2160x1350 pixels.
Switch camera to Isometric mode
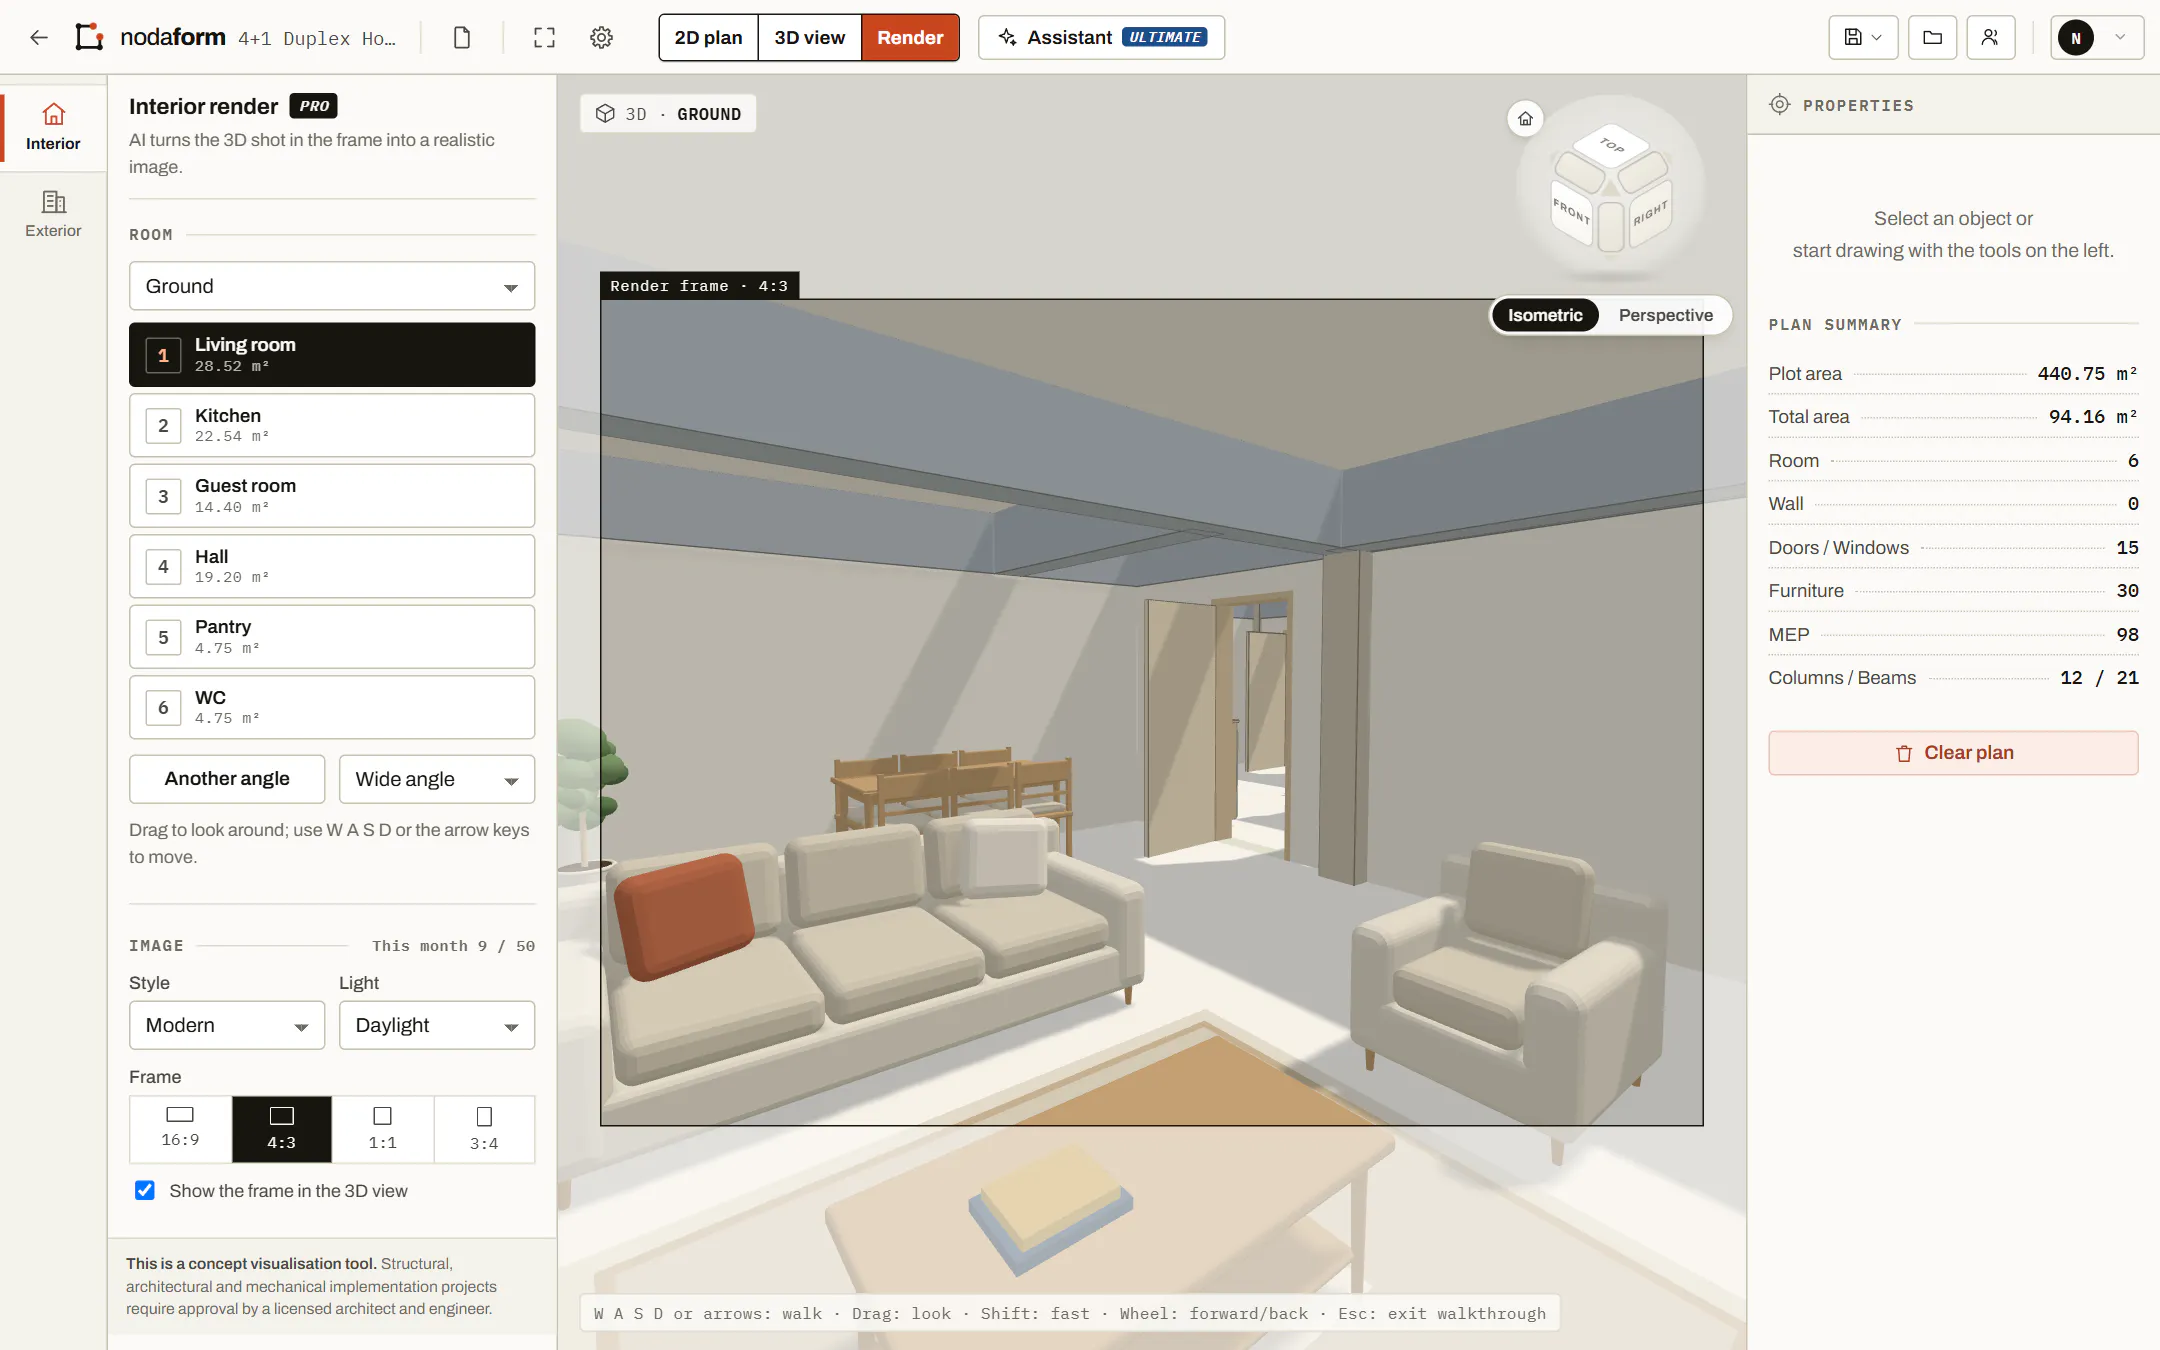pos(1545,315)
